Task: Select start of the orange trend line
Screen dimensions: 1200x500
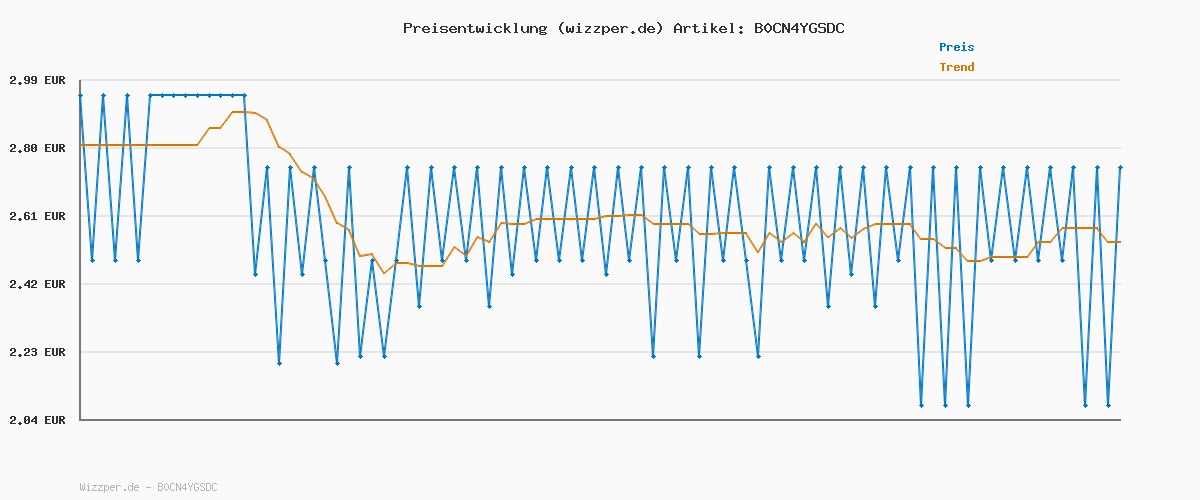Action: click(81, 145)
